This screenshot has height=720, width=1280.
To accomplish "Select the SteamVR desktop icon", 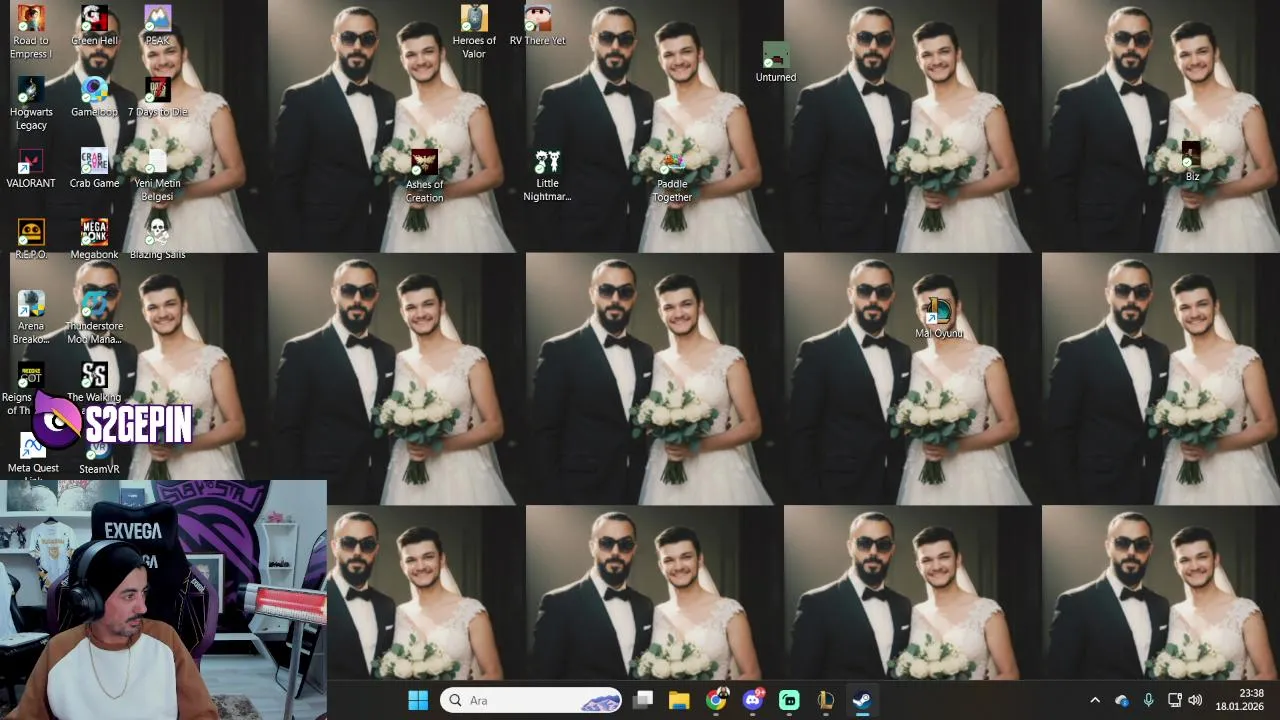I will [99, 458].
